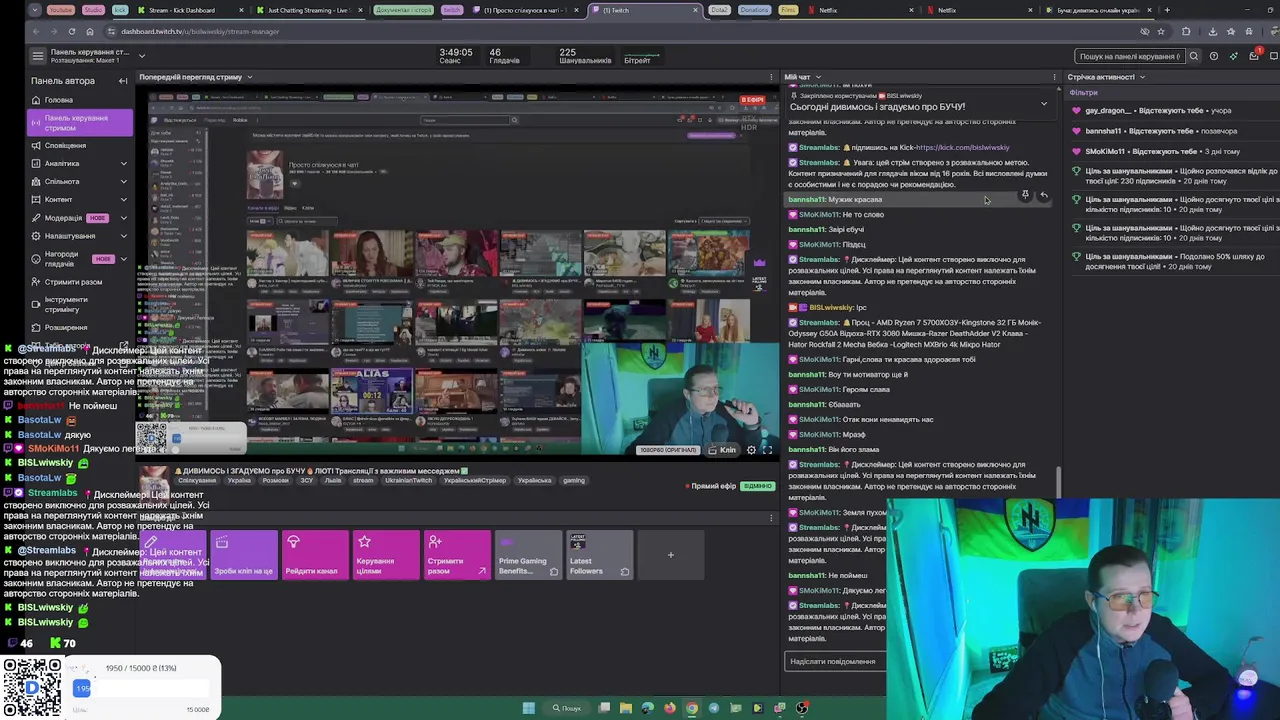Click the sparkle icon in the dashboard header
Screen dimensions: 1280x720
[x=1233, y=56]
